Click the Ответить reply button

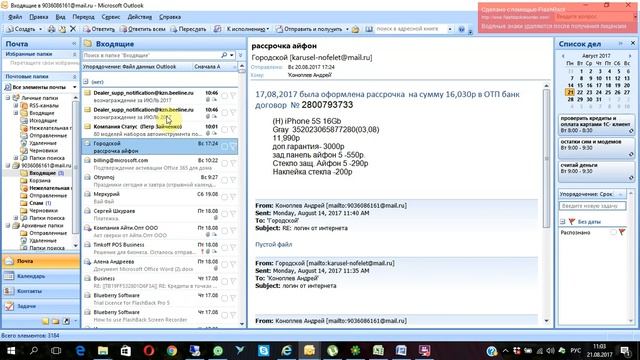pyautogui.click(x=99, y=29)
